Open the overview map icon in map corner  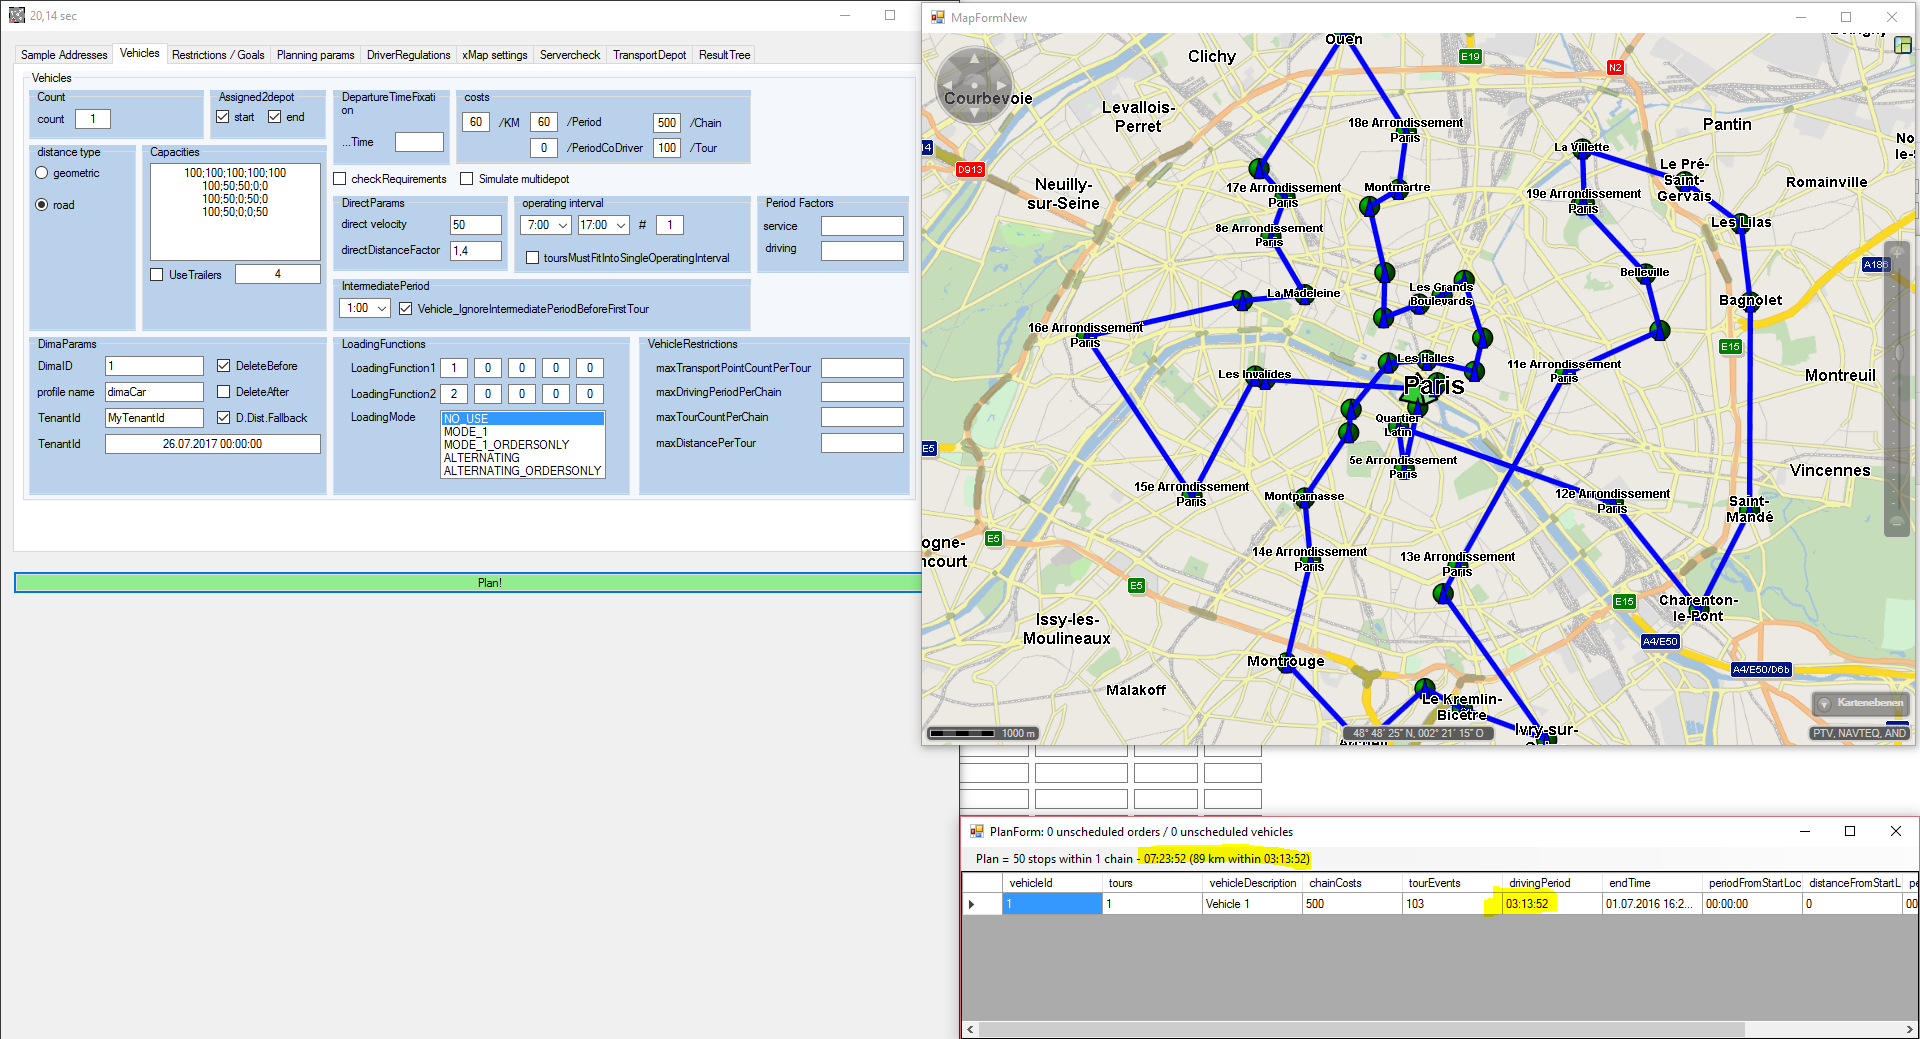1902,45
